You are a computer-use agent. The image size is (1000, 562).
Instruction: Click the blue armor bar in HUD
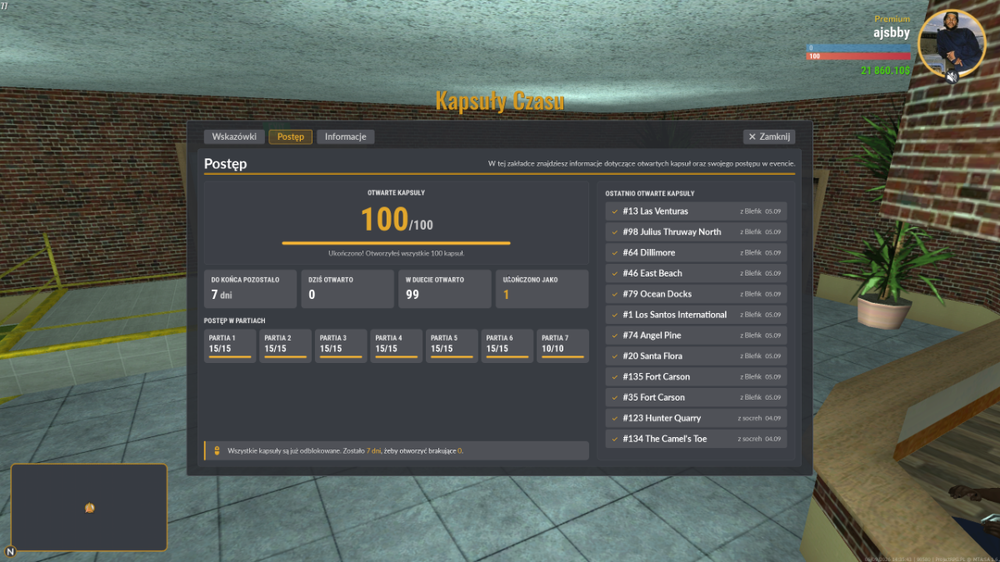[x=858, y=48]
